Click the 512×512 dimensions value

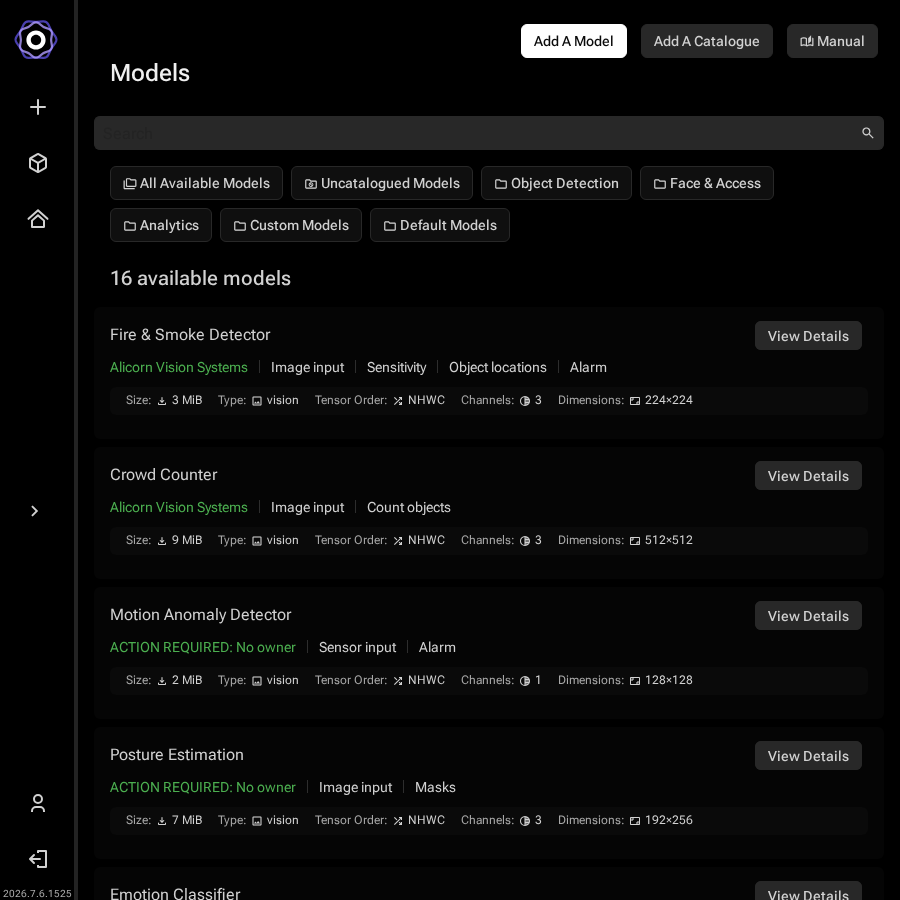click(x=669, y=540)
